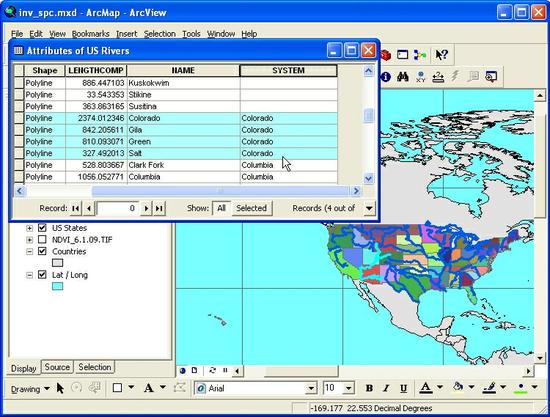This screenshot has width=550, height=417.
Task: Switch to the Source tab
Action: (57, 367)
